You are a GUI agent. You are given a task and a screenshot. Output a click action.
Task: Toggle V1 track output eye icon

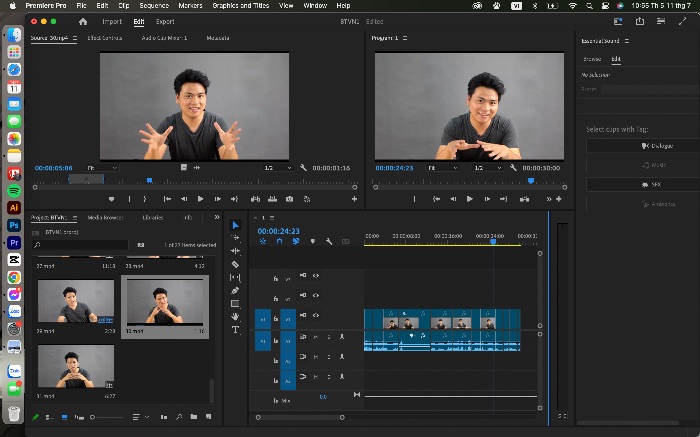[x=316, y=315]
